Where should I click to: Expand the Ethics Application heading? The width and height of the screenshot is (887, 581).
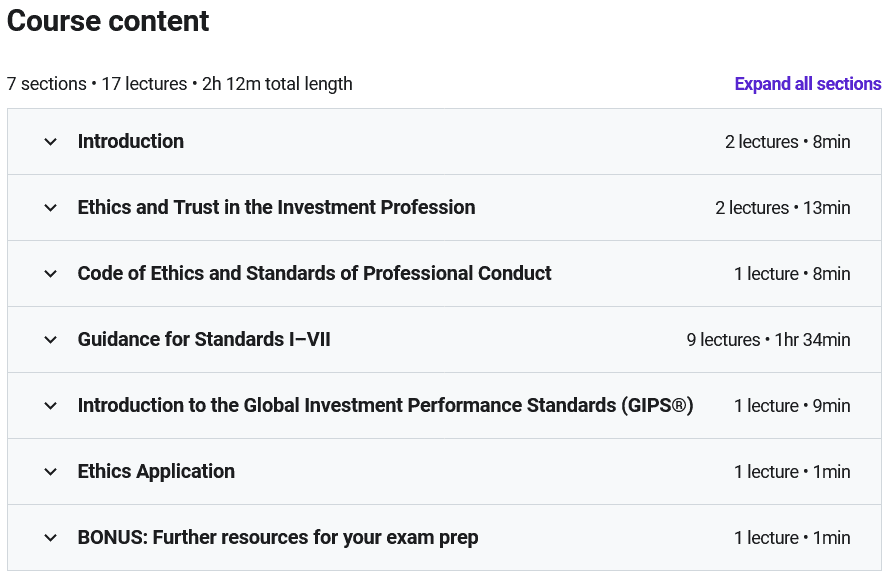pyautogui.click(x=156, y=472)
